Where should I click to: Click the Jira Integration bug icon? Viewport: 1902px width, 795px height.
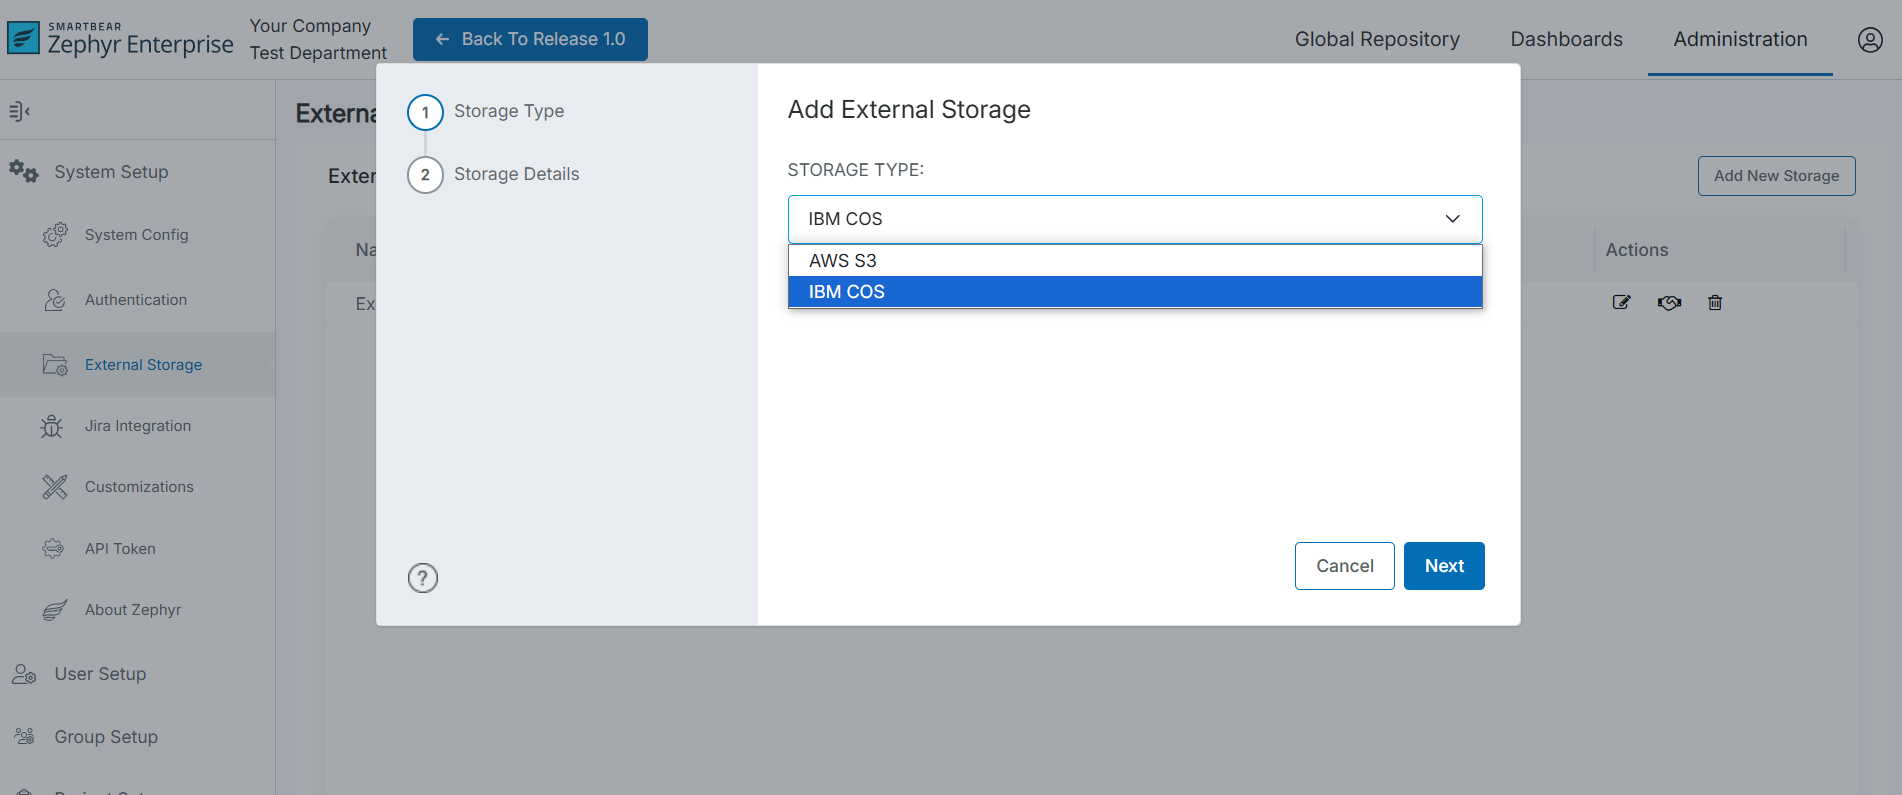pos(52,426)
